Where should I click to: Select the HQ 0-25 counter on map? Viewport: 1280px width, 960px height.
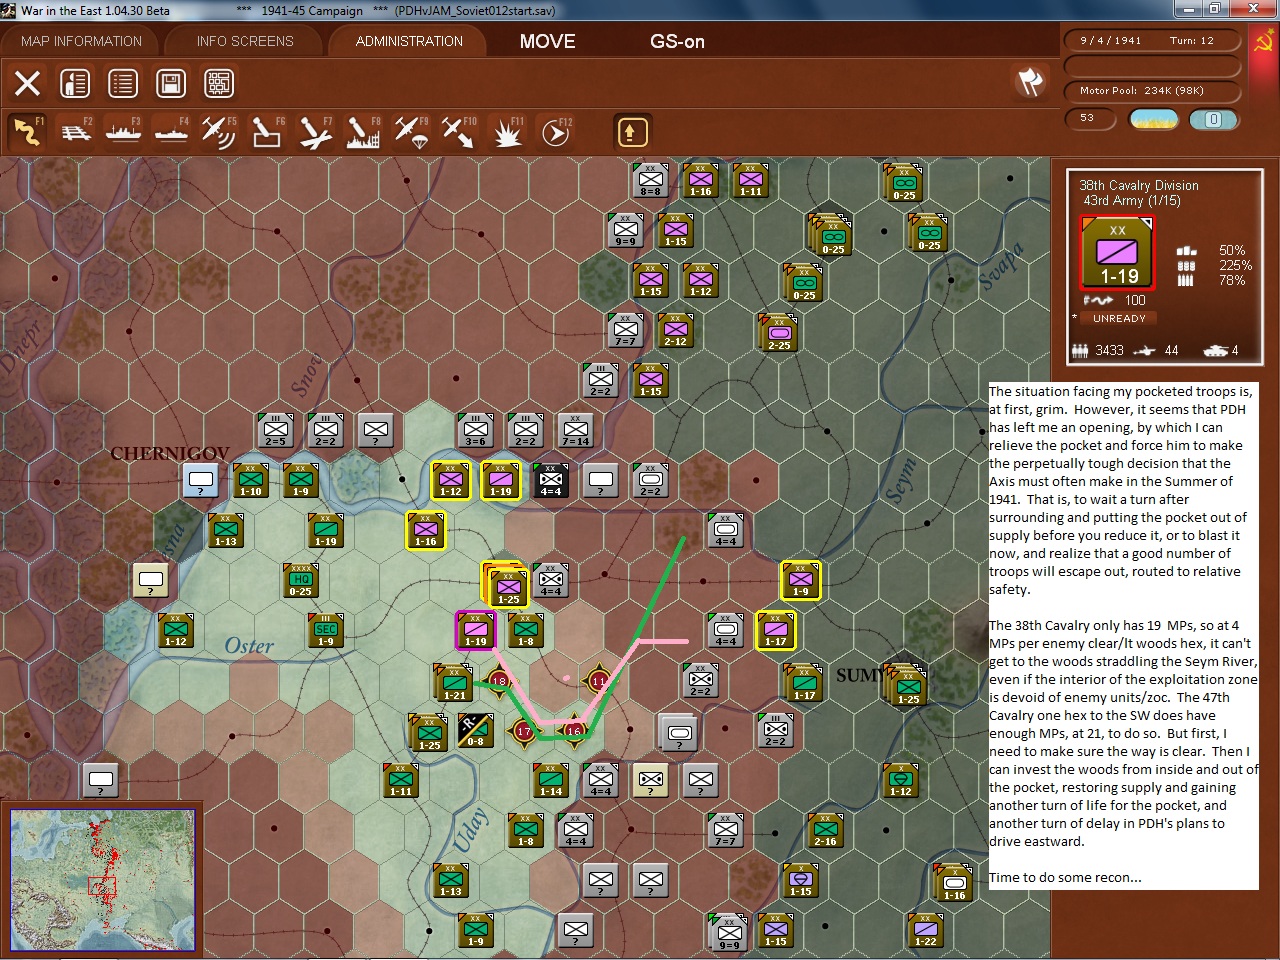click(301, 580)
